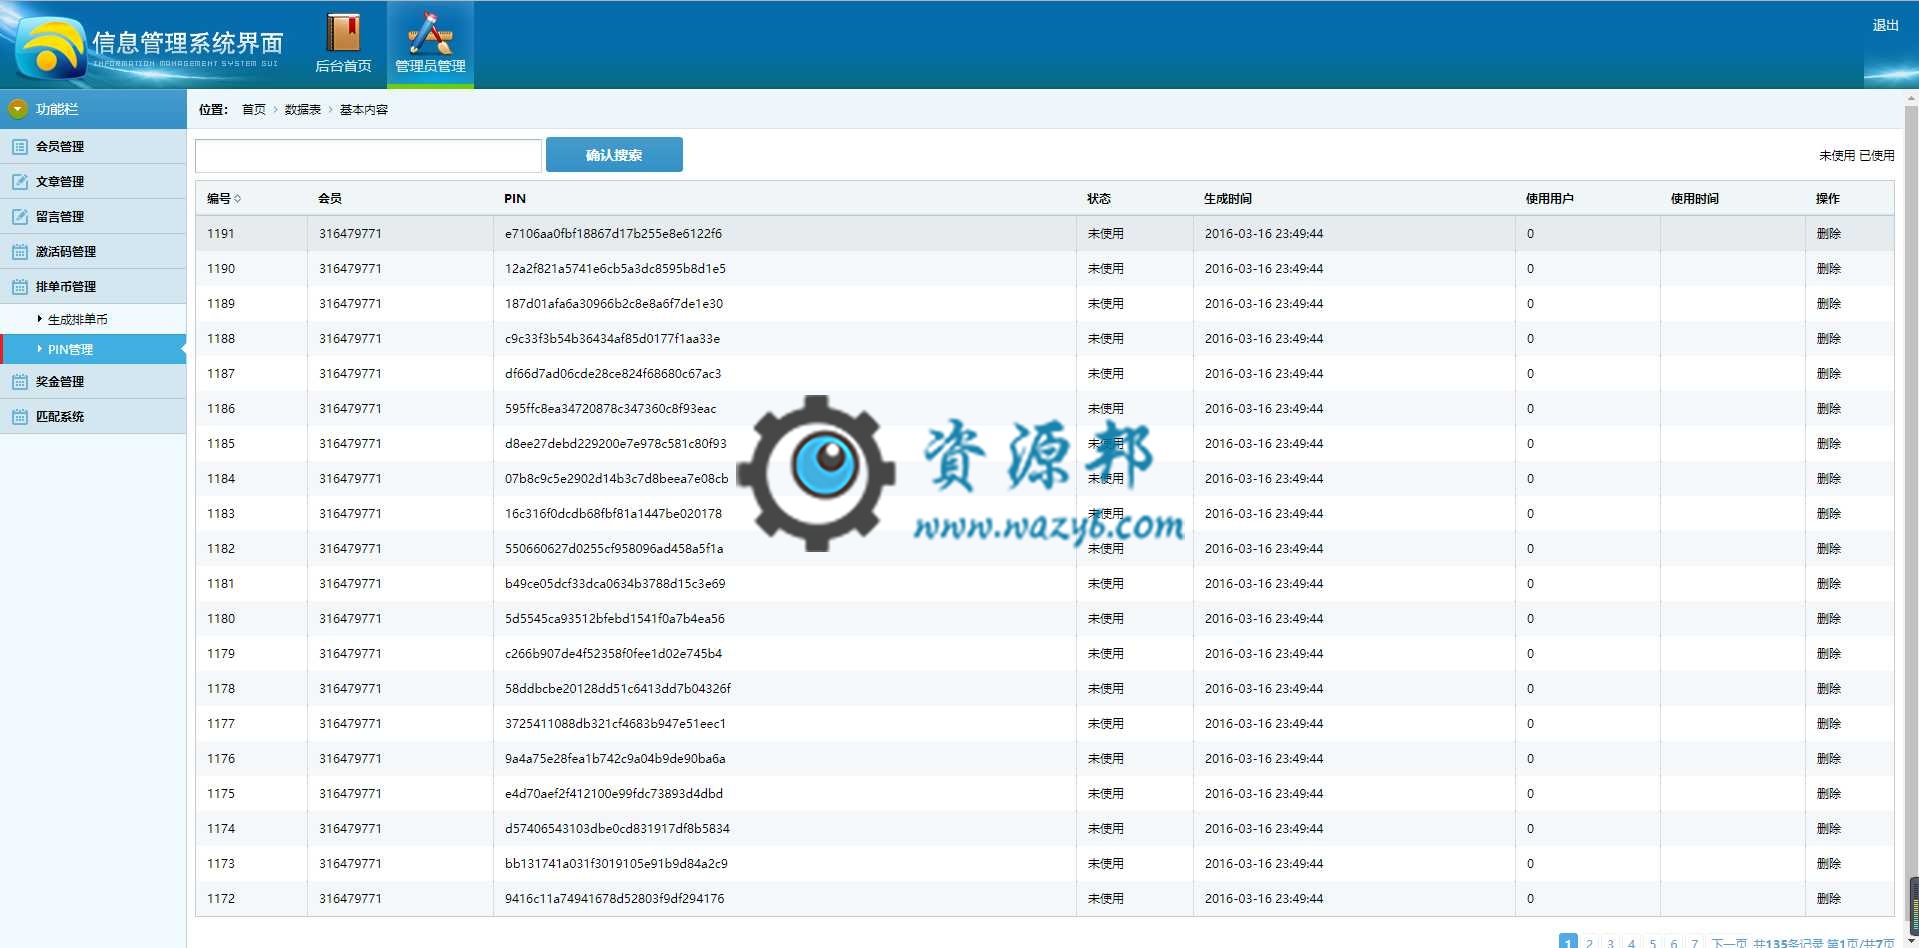Screen dimensions: 1919x948
Task: Go to 首页 in breadcrumb
Action: pyautogui.click(x=254, y=110)
